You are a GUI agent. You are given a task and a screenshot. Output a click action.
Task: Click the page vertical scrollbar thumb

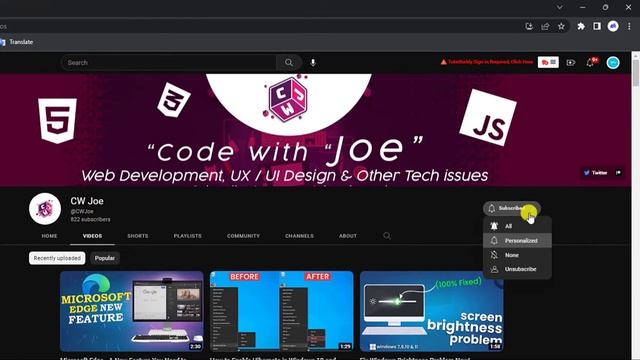[x=636, y=73]
